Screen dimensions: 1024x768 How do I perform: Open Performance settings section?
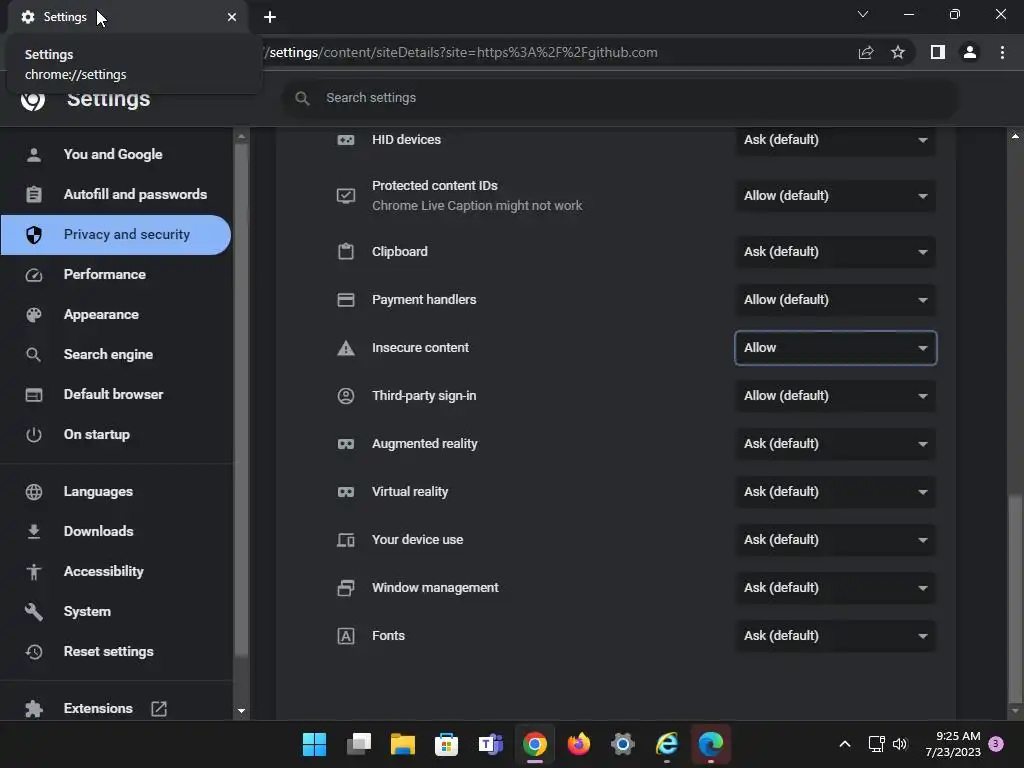(116, 275)
